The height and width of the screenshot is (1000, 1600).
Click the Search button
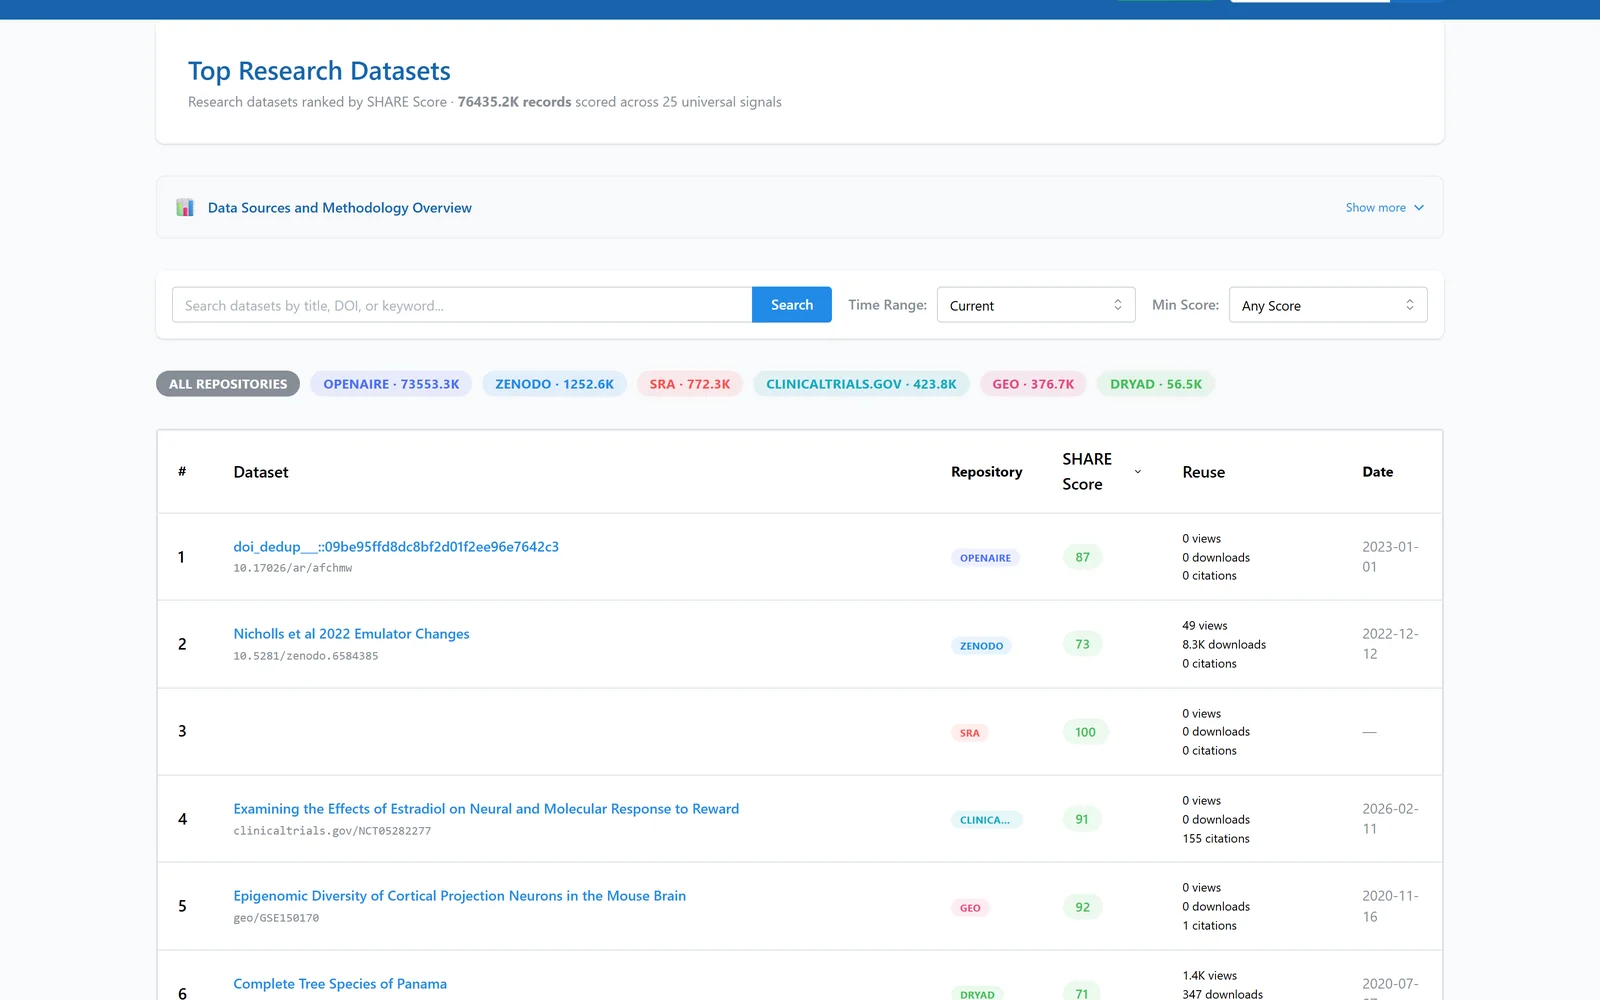pos(792,305)
